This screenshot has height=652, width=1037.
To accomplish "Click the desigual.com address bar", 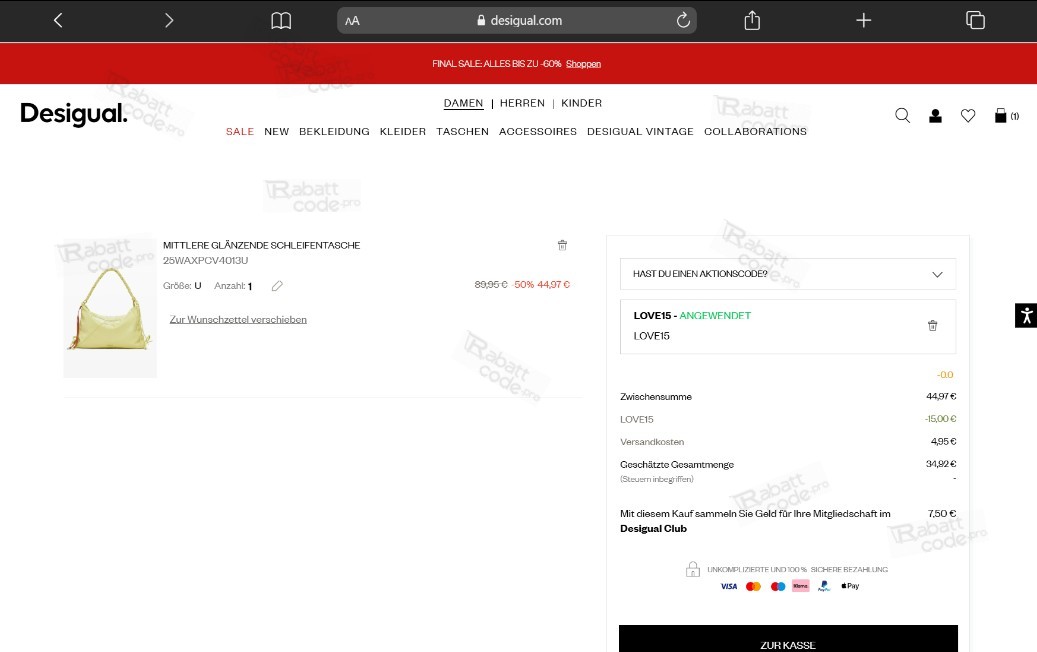I will pyautogui.click(x=517, y=20).
